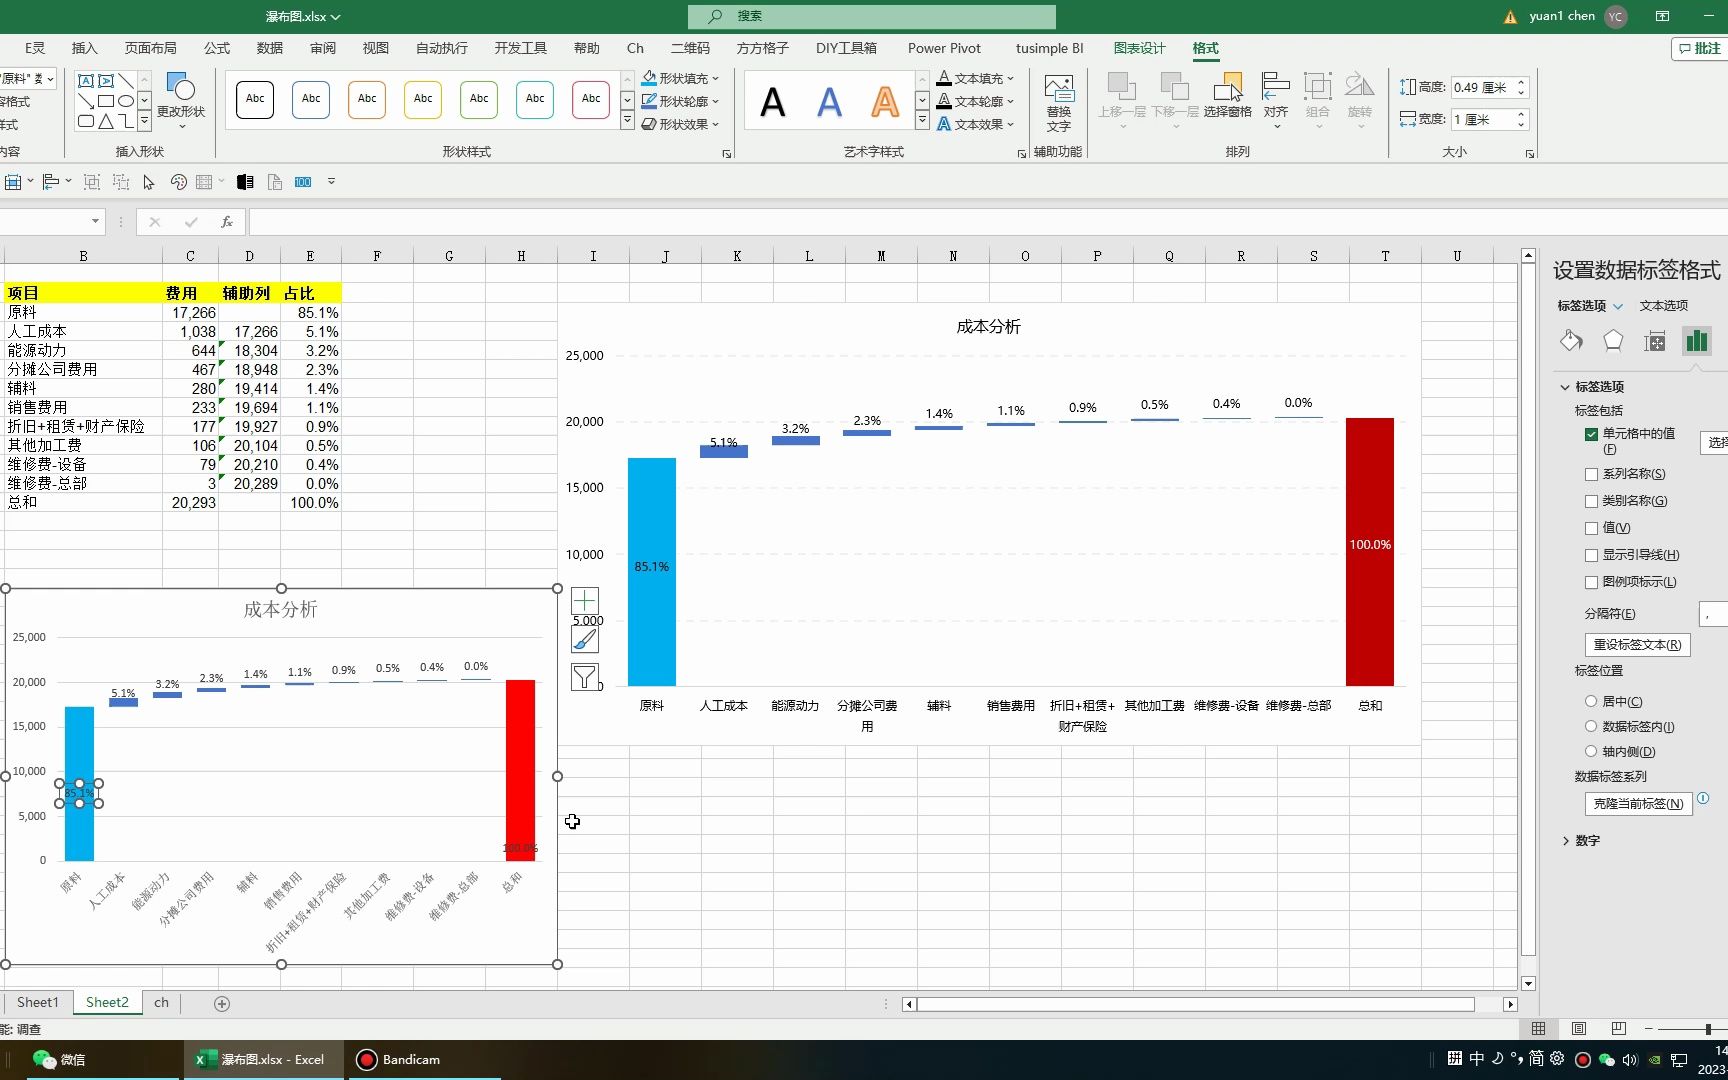Click the 克隆当前标签 button

tap(1637, 804)
